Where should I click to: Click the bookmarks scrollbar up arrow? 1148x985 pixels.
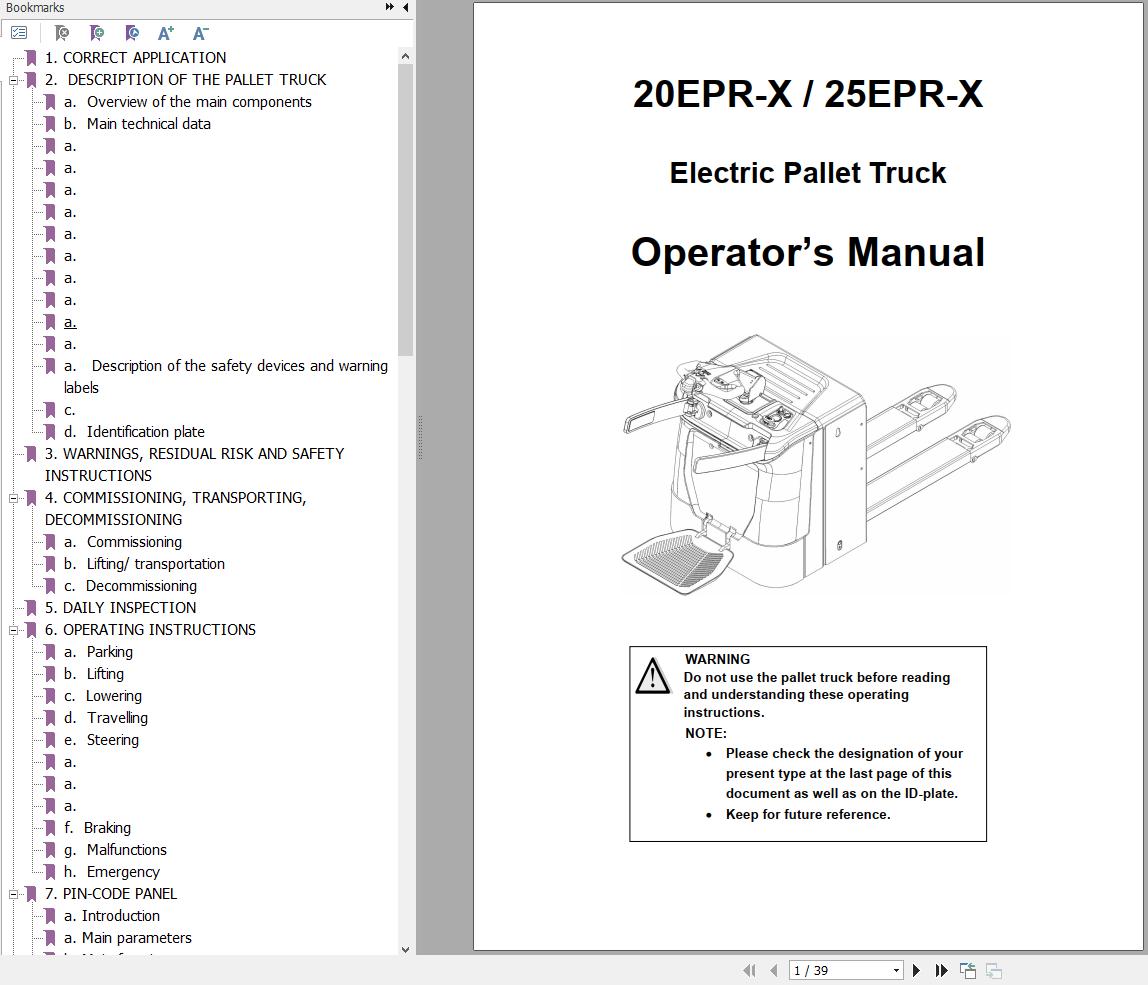pyautogui.click(x=406, y=56)
